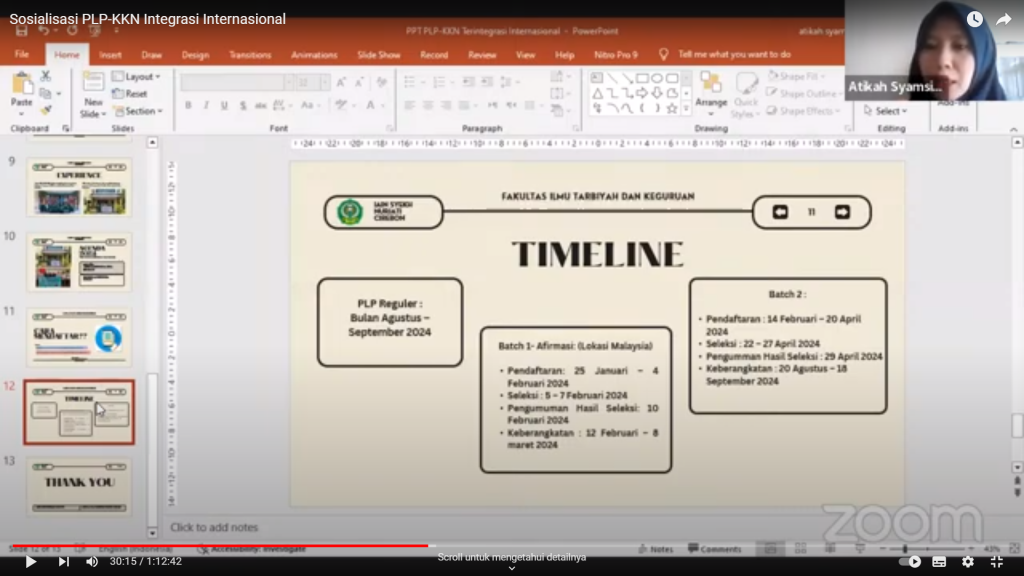Viewport: 1024px width, 576px height.
Task: Select slide 13 Thank You thumbnail
Action: [79, 487]
